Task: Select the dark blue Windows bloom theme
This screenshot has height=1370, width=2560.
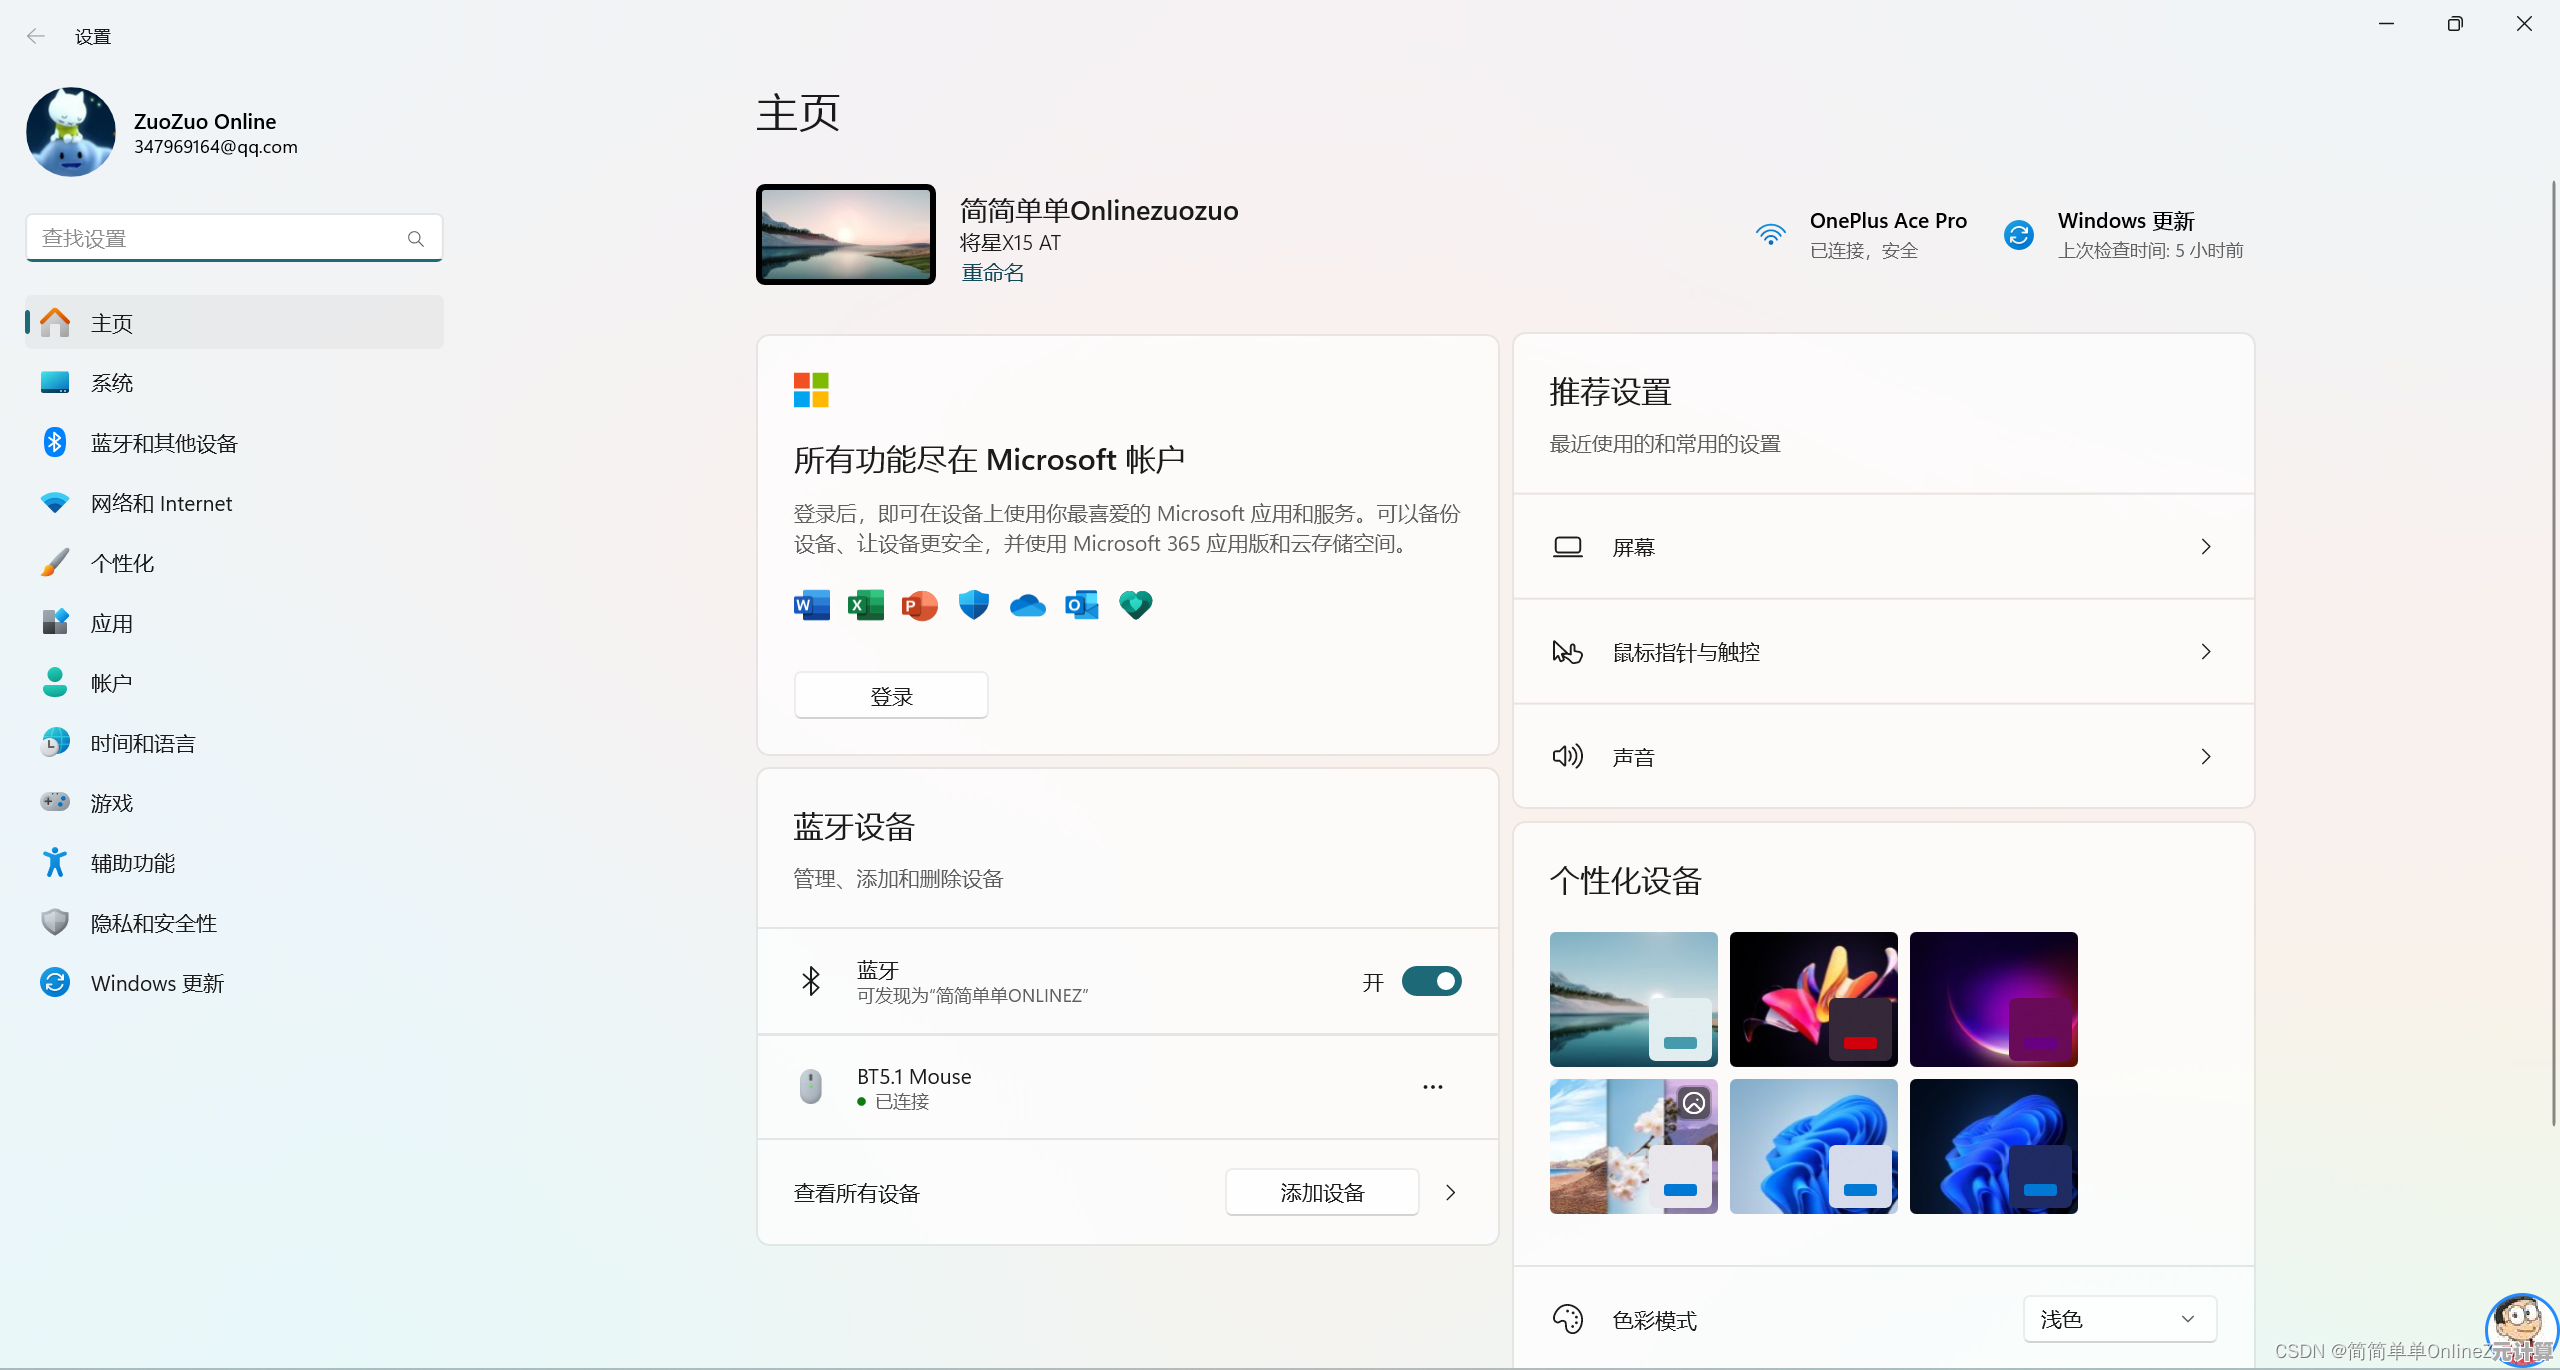Action: point(1993,1146)
